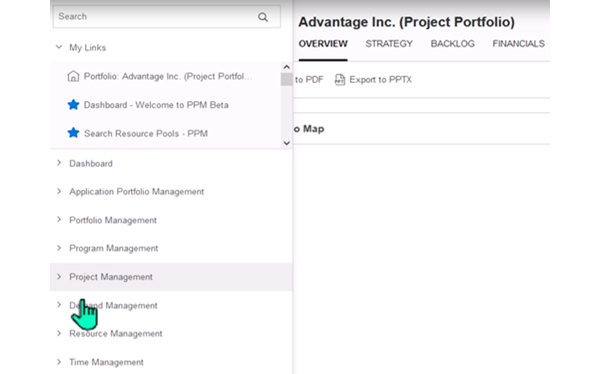Click the Export to PPTX button
The height and width of the screenshot is (374, 600).
click(x=373, y=80)
